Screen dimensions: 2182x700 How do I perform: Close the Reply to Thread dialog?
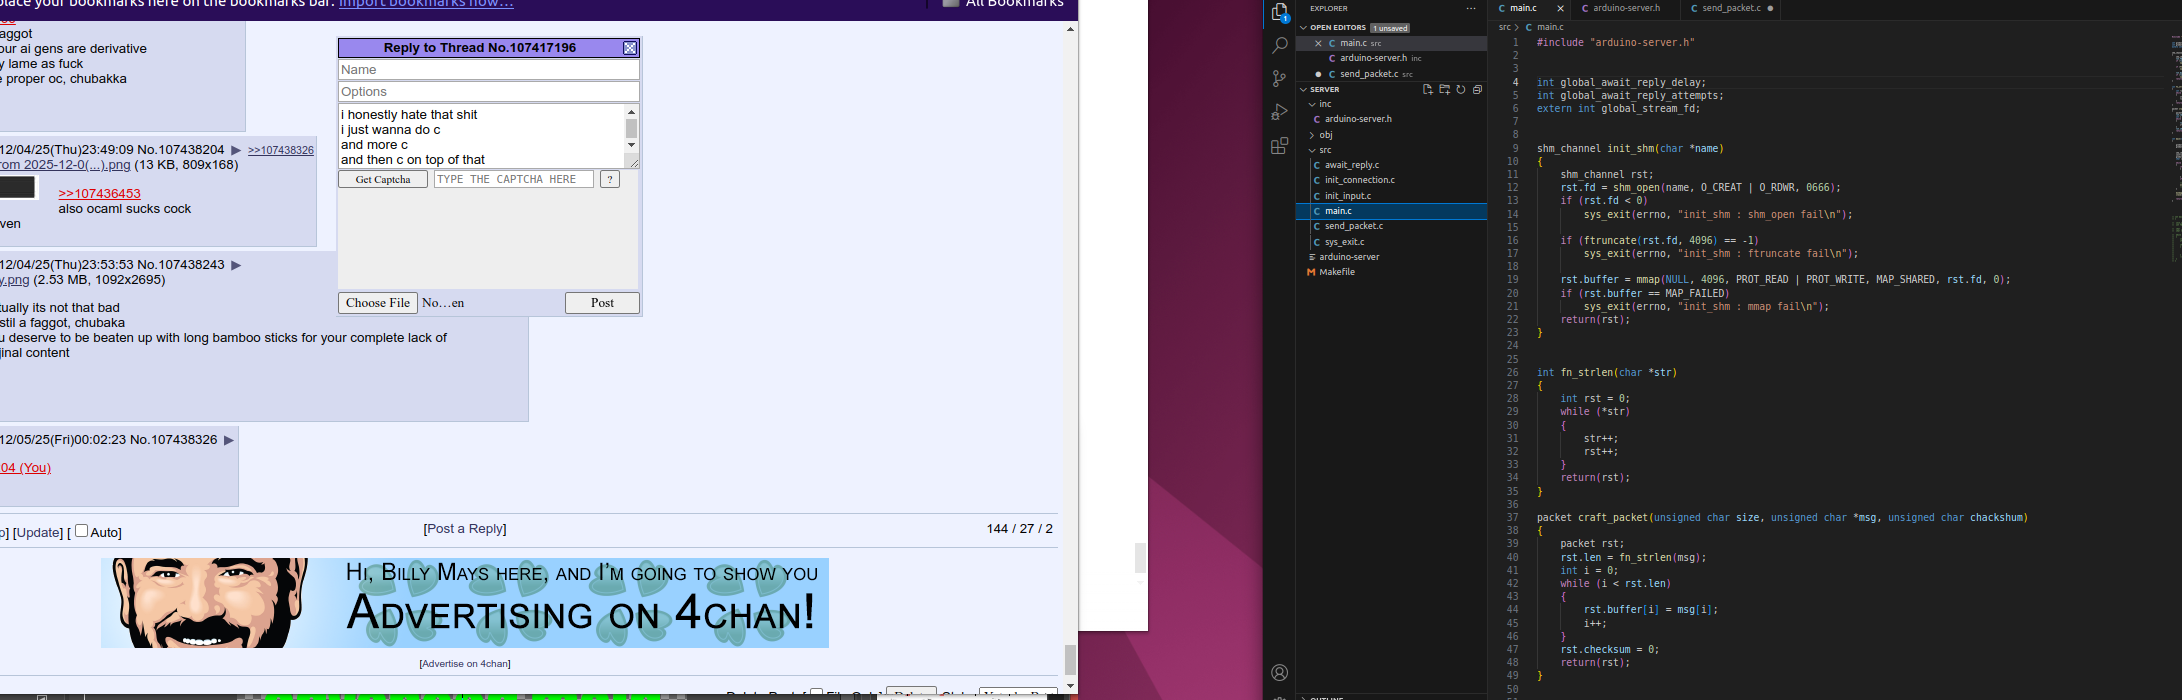tap(630, 48)
